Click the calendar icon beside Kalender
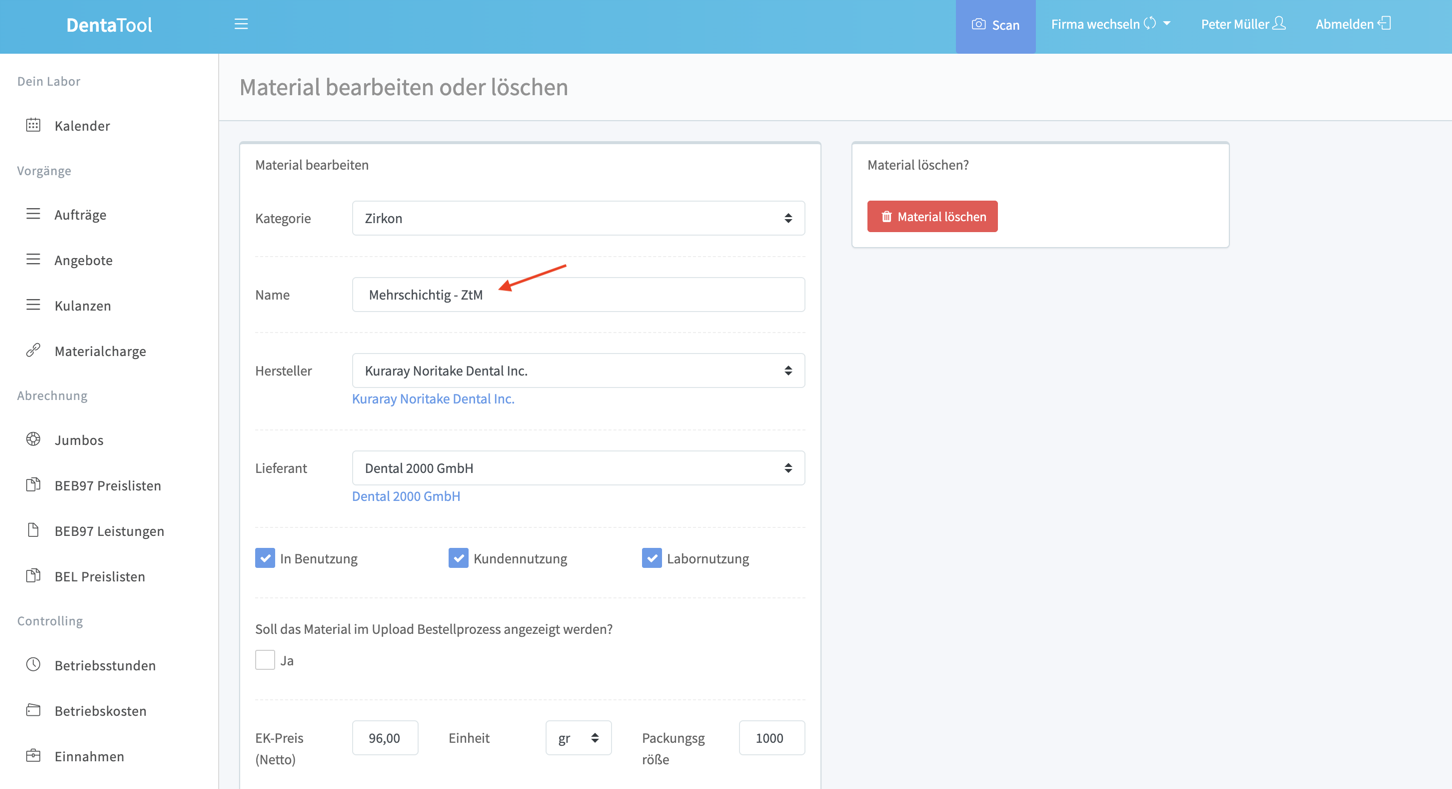1452x789 pixels. [x=33, y=125]
